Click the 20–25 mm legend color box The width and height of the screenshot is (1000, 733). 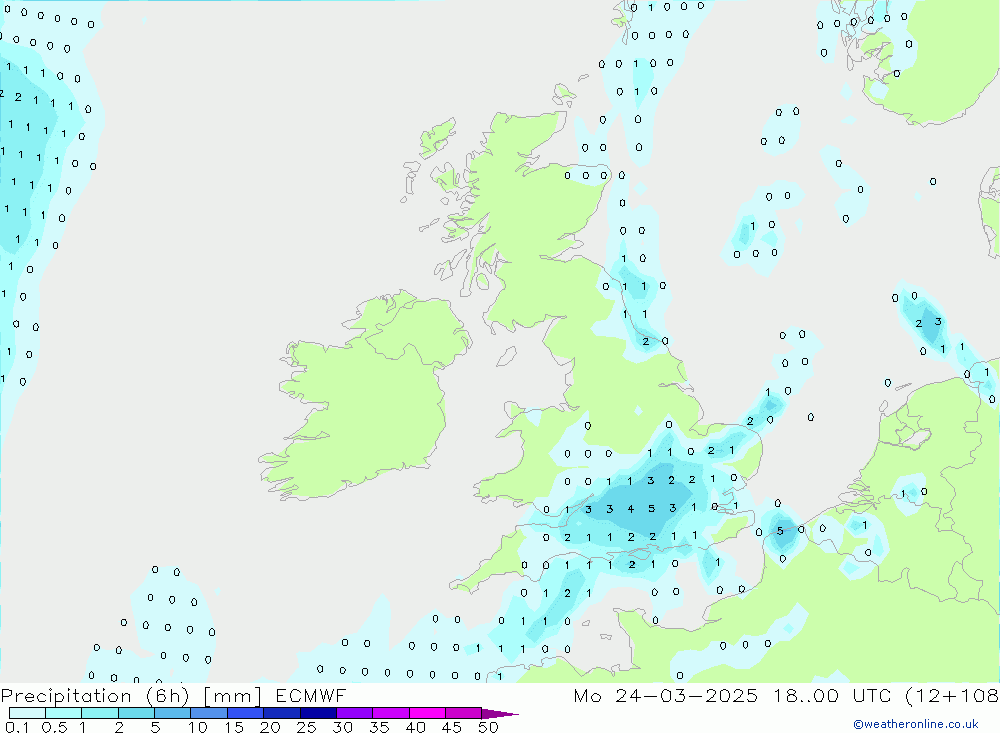(282, 713)
